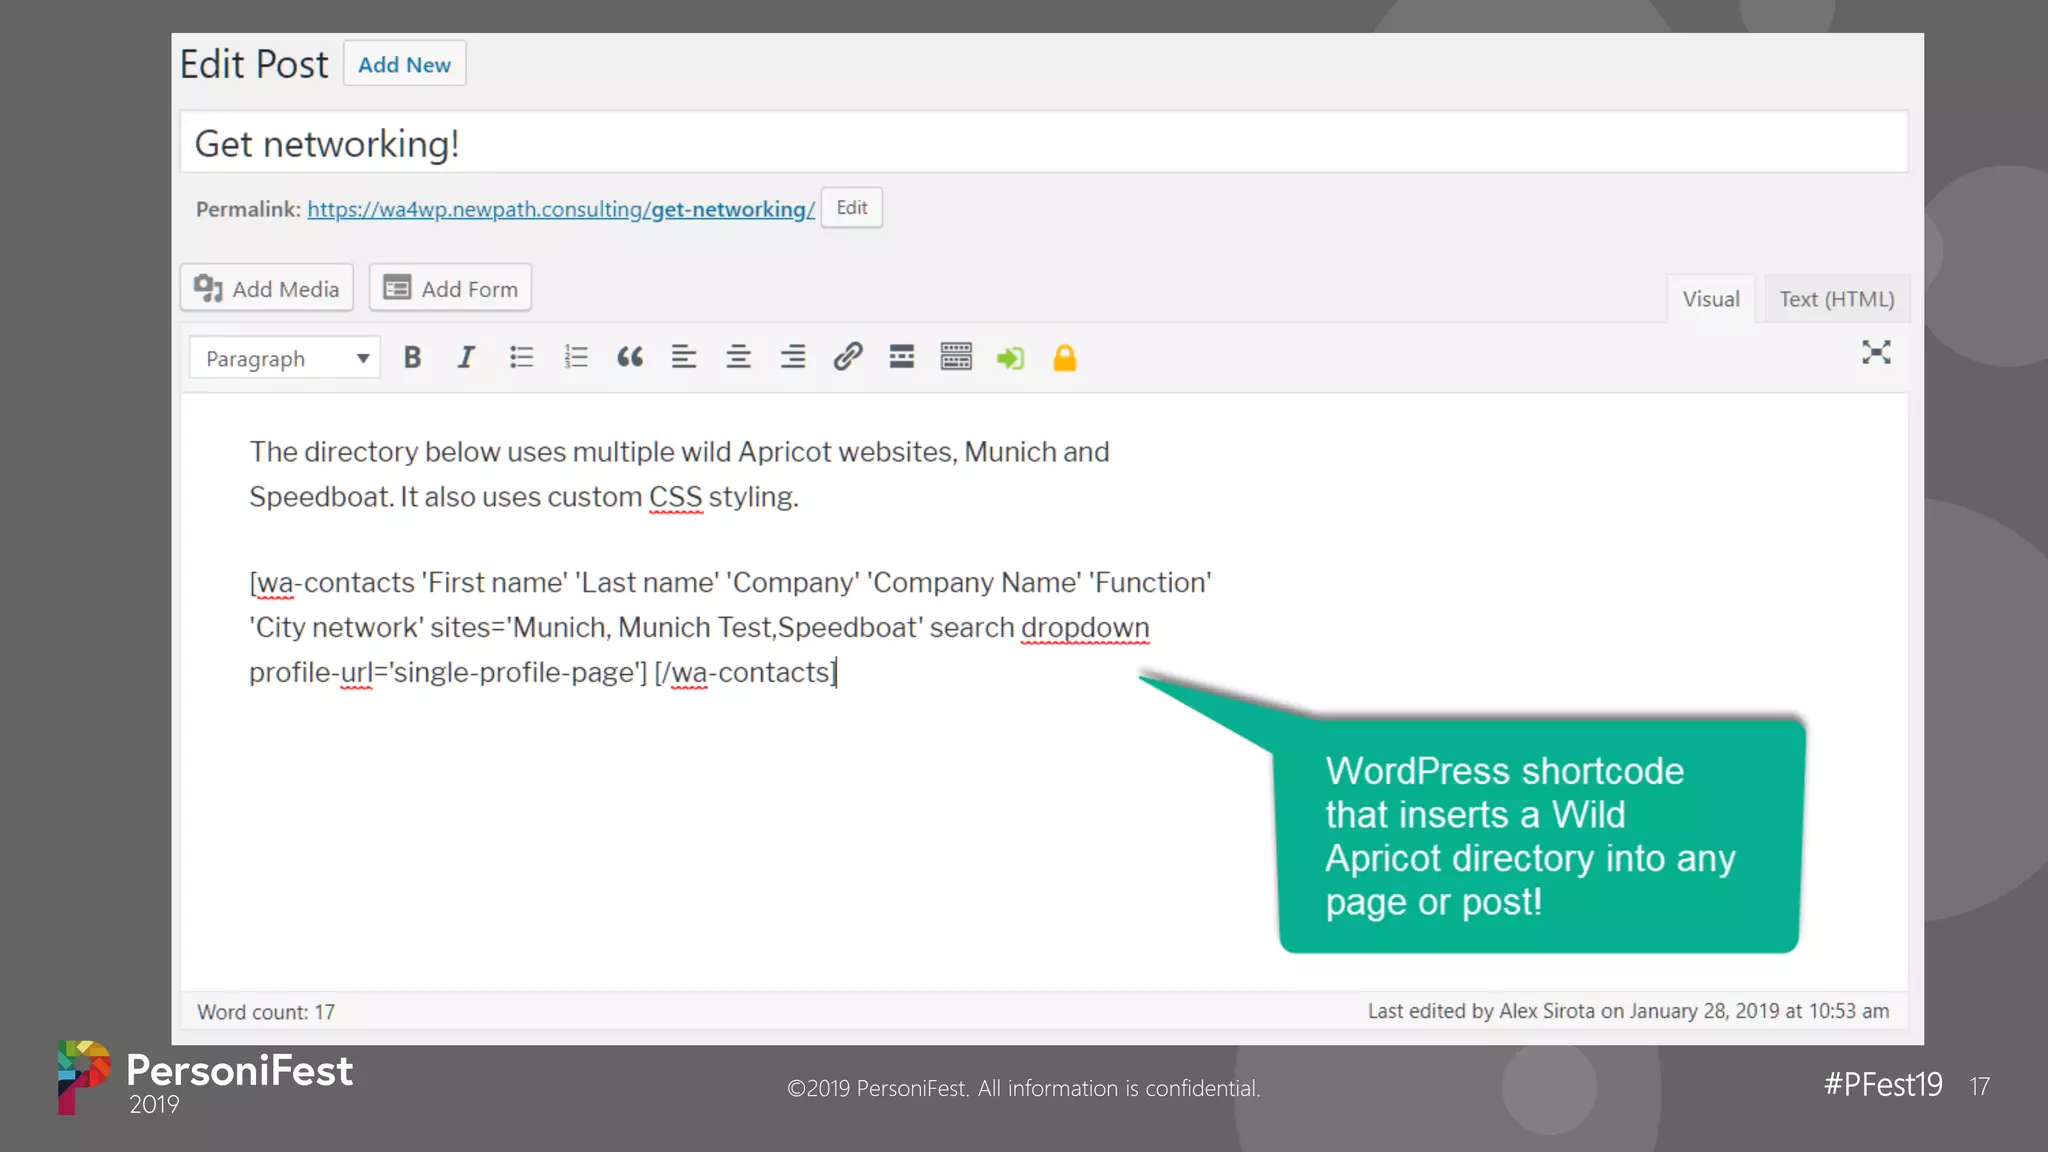Insert a numbered list
The height and width of the screenshot is (1152, 2048).
pyautogui.click(x=576, y=357)
